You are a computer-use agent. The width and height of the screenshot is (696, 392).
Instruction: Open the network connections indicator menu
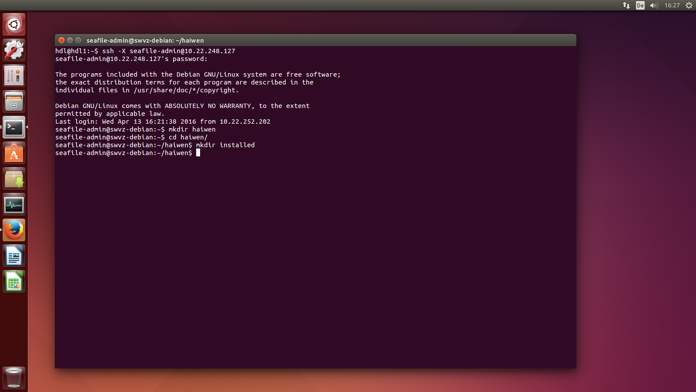pos(626,5)
